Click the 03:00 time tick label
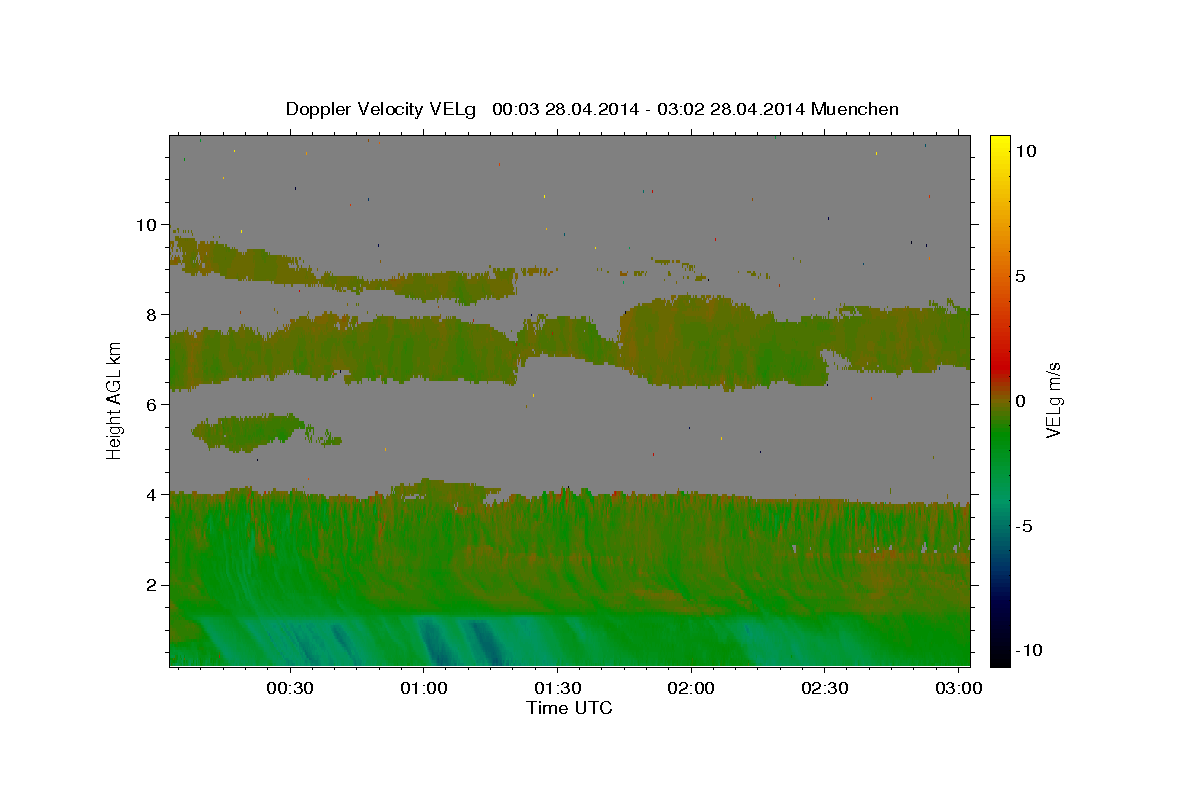 tap(958, 688)
